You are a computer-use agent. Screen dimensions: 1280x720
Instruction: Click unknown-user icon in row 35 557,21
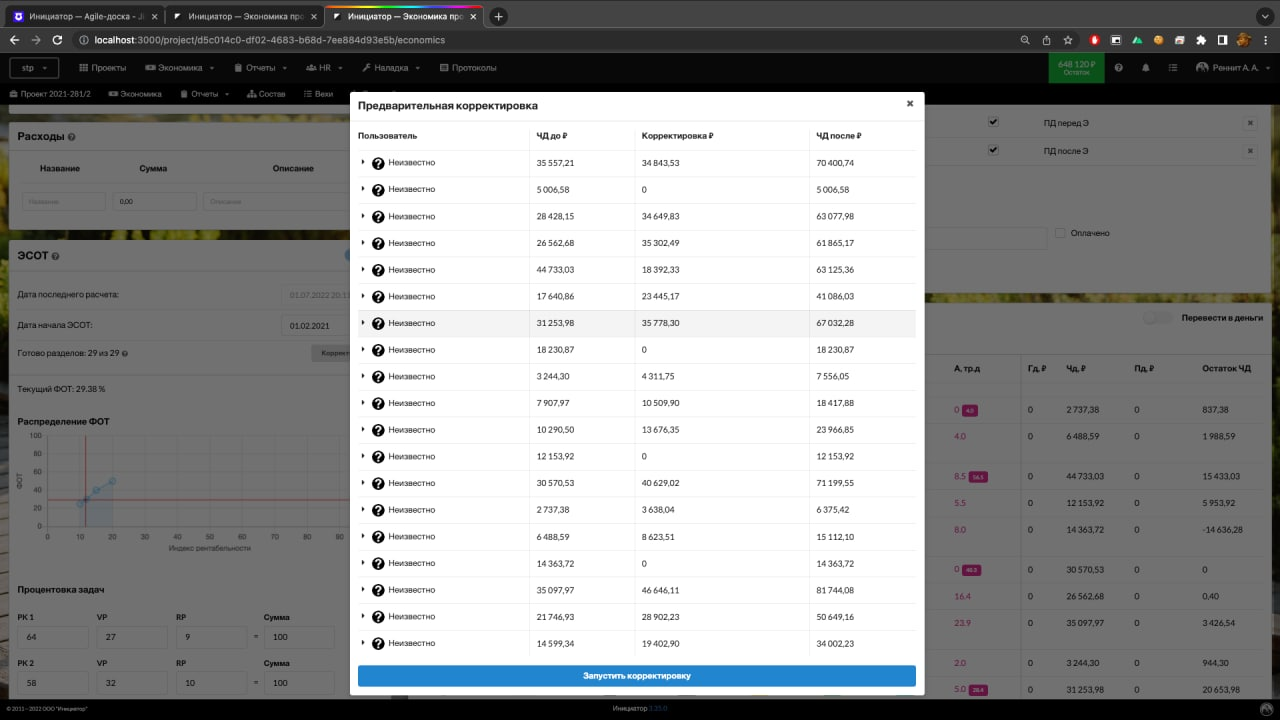(x=378, y=163)
